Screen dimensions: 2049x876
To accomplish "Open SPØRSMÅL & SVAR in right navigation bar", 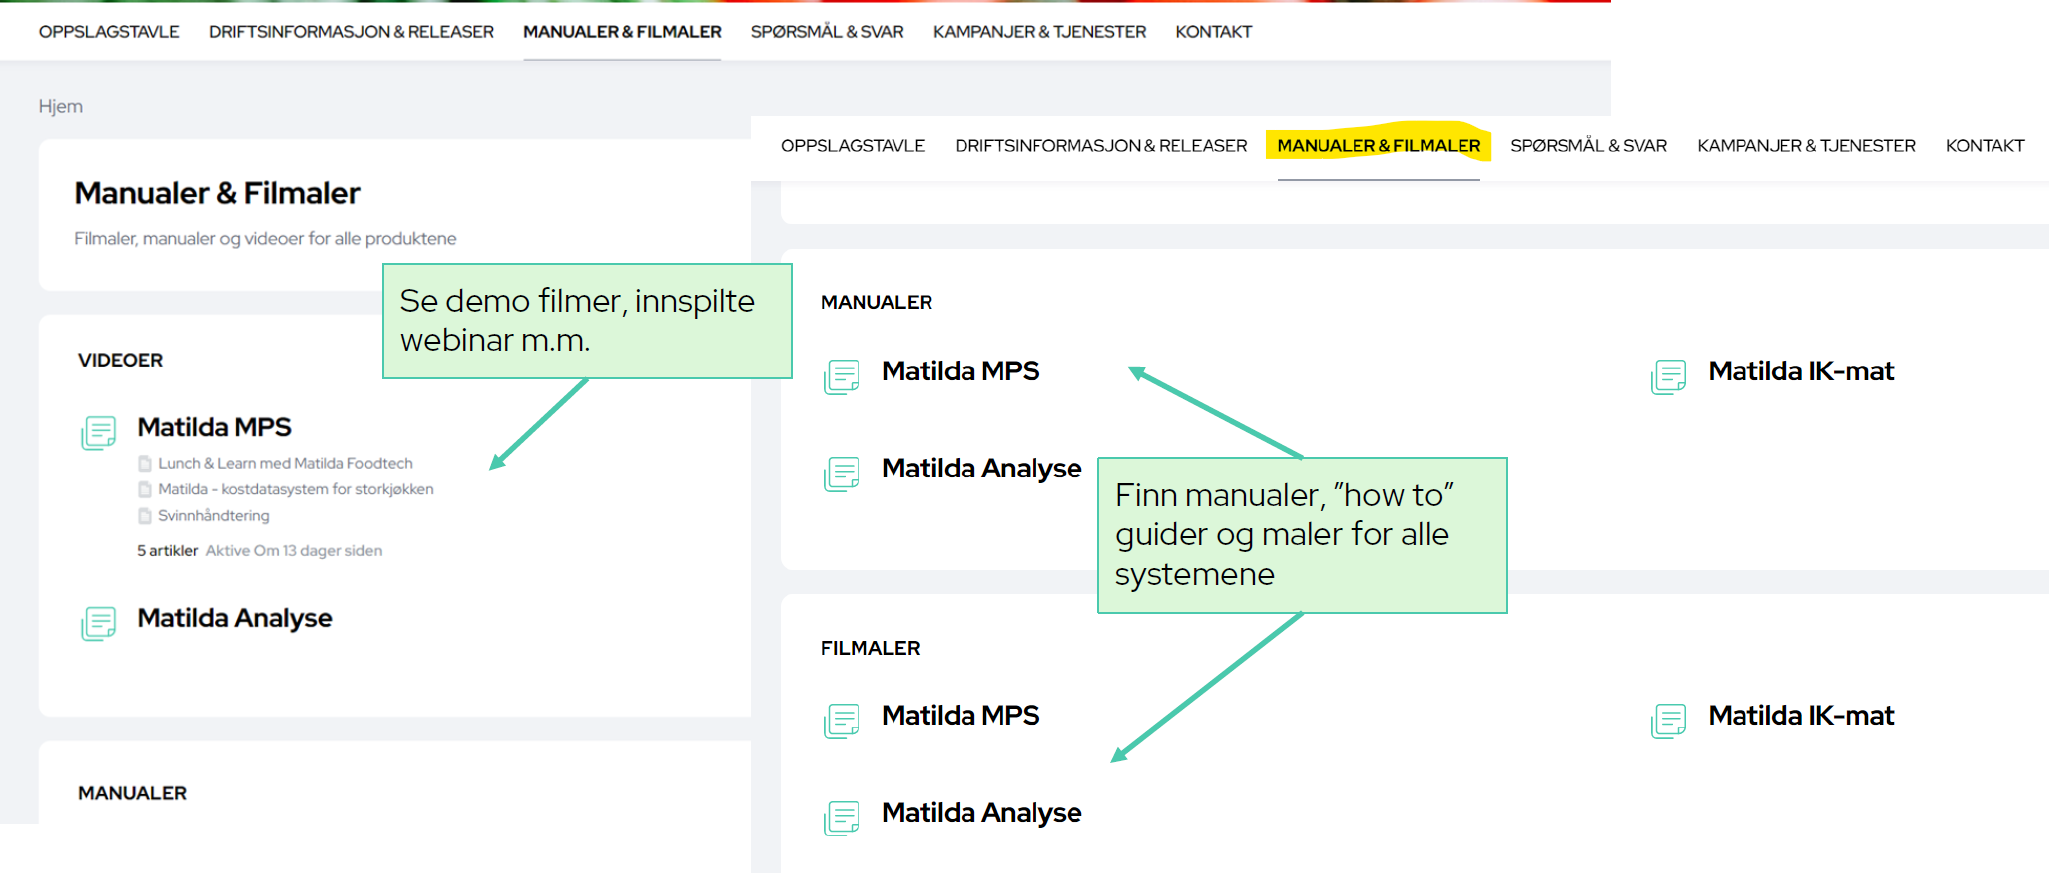I will (x=1588, y=146).
